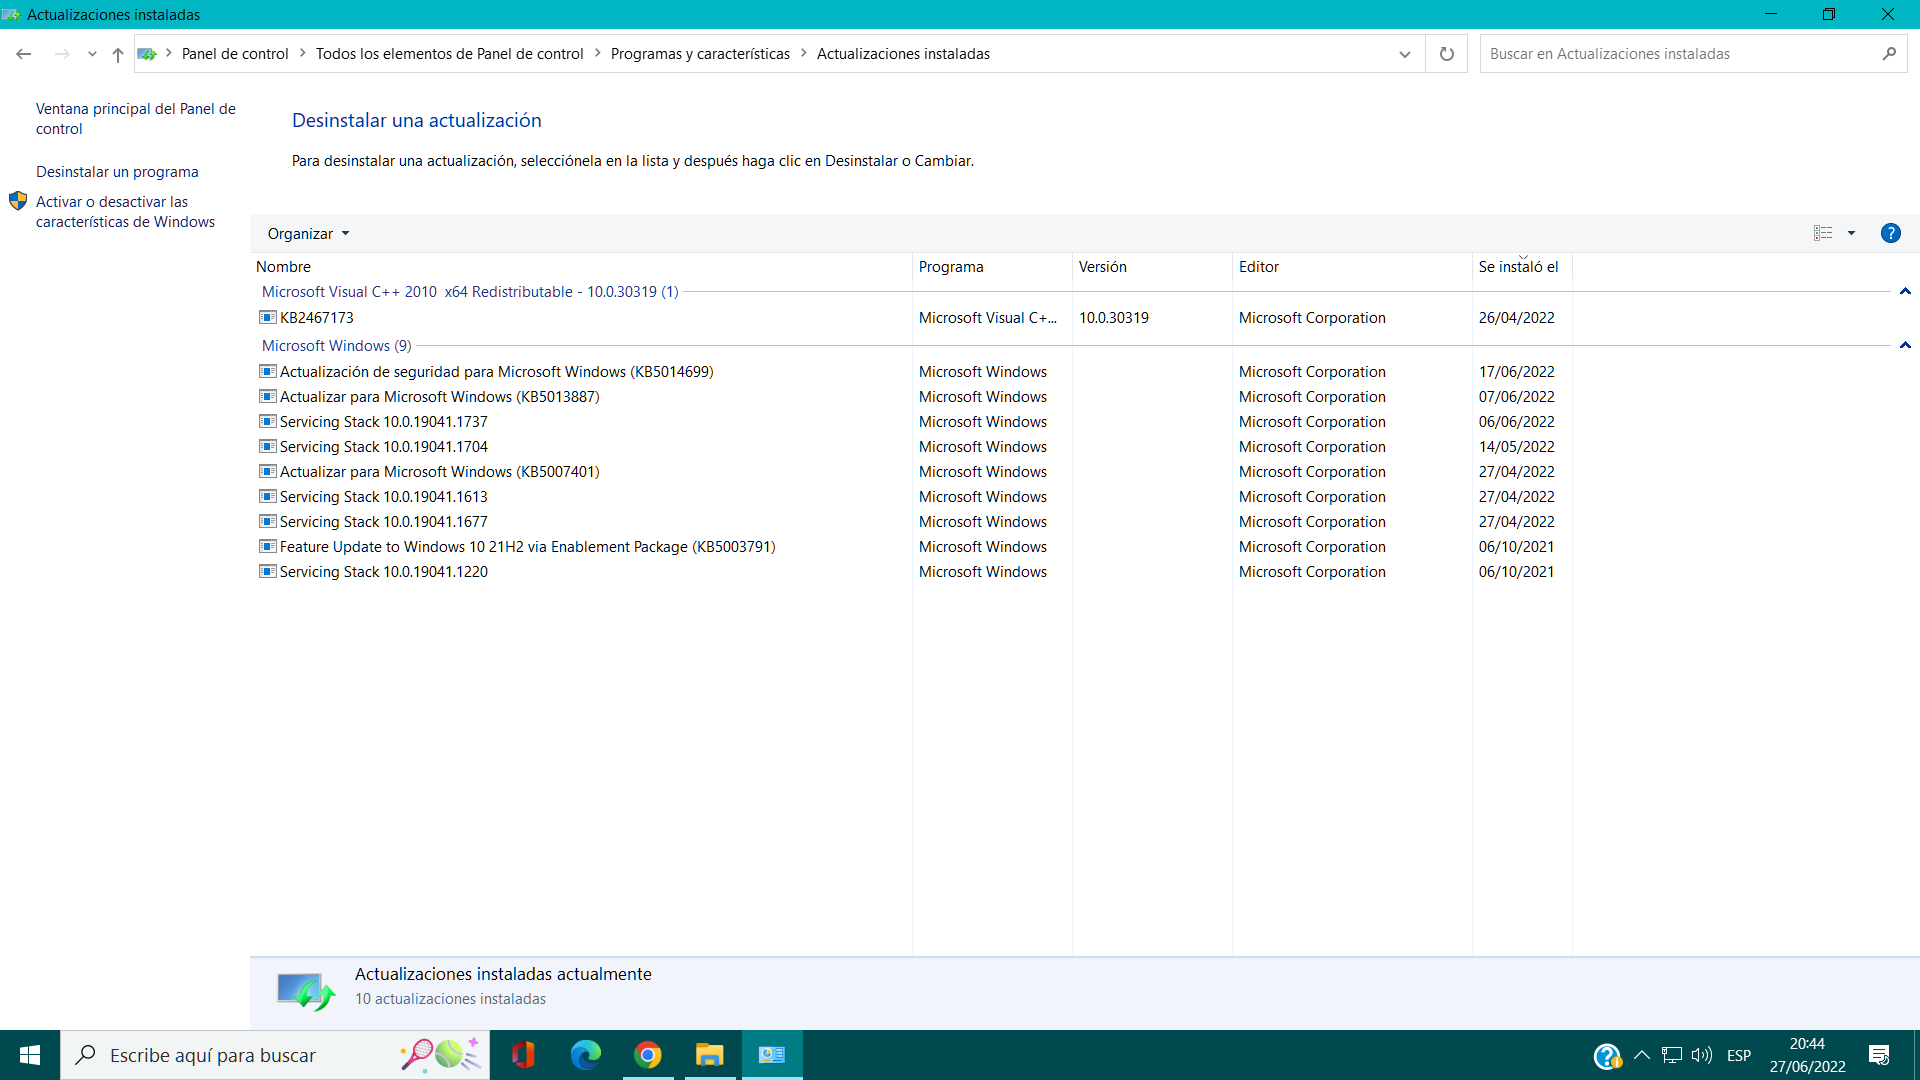1920x1080 pixels.
Task: Click the Control Panel icon in address bar
Action: pos(147,54)
